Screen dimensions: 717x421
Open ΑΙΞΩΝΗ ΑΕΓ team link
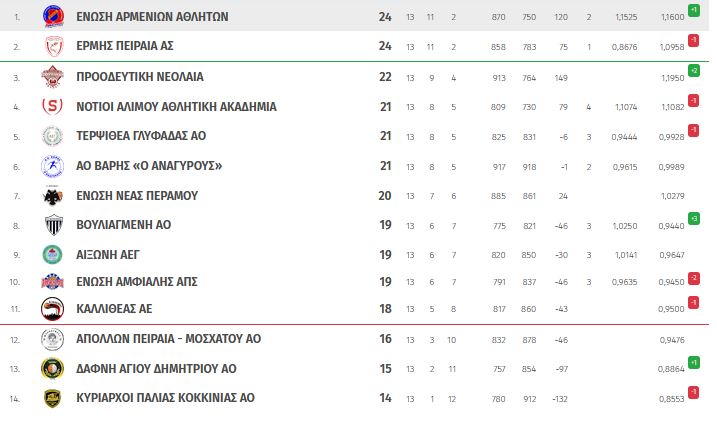107,255
